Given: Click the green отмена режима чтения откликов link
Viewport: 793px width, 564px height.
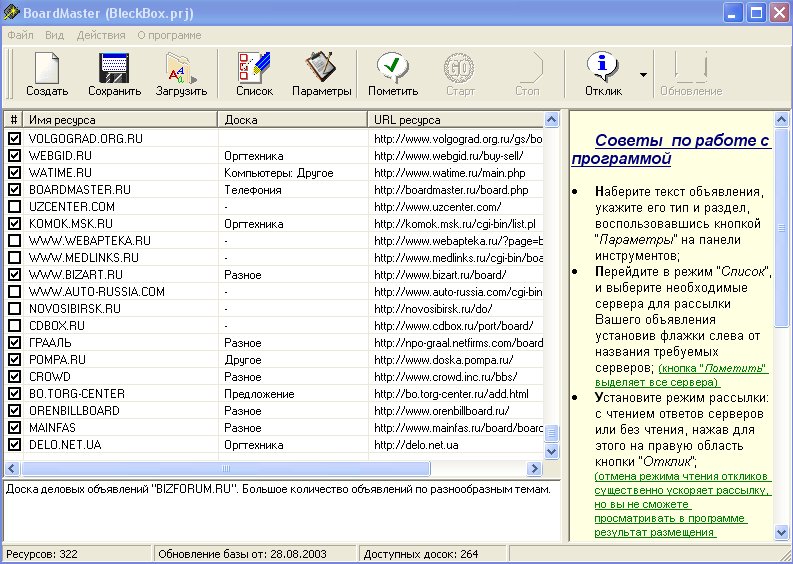Looking at the screenshot, I should (x=683, y=504).
